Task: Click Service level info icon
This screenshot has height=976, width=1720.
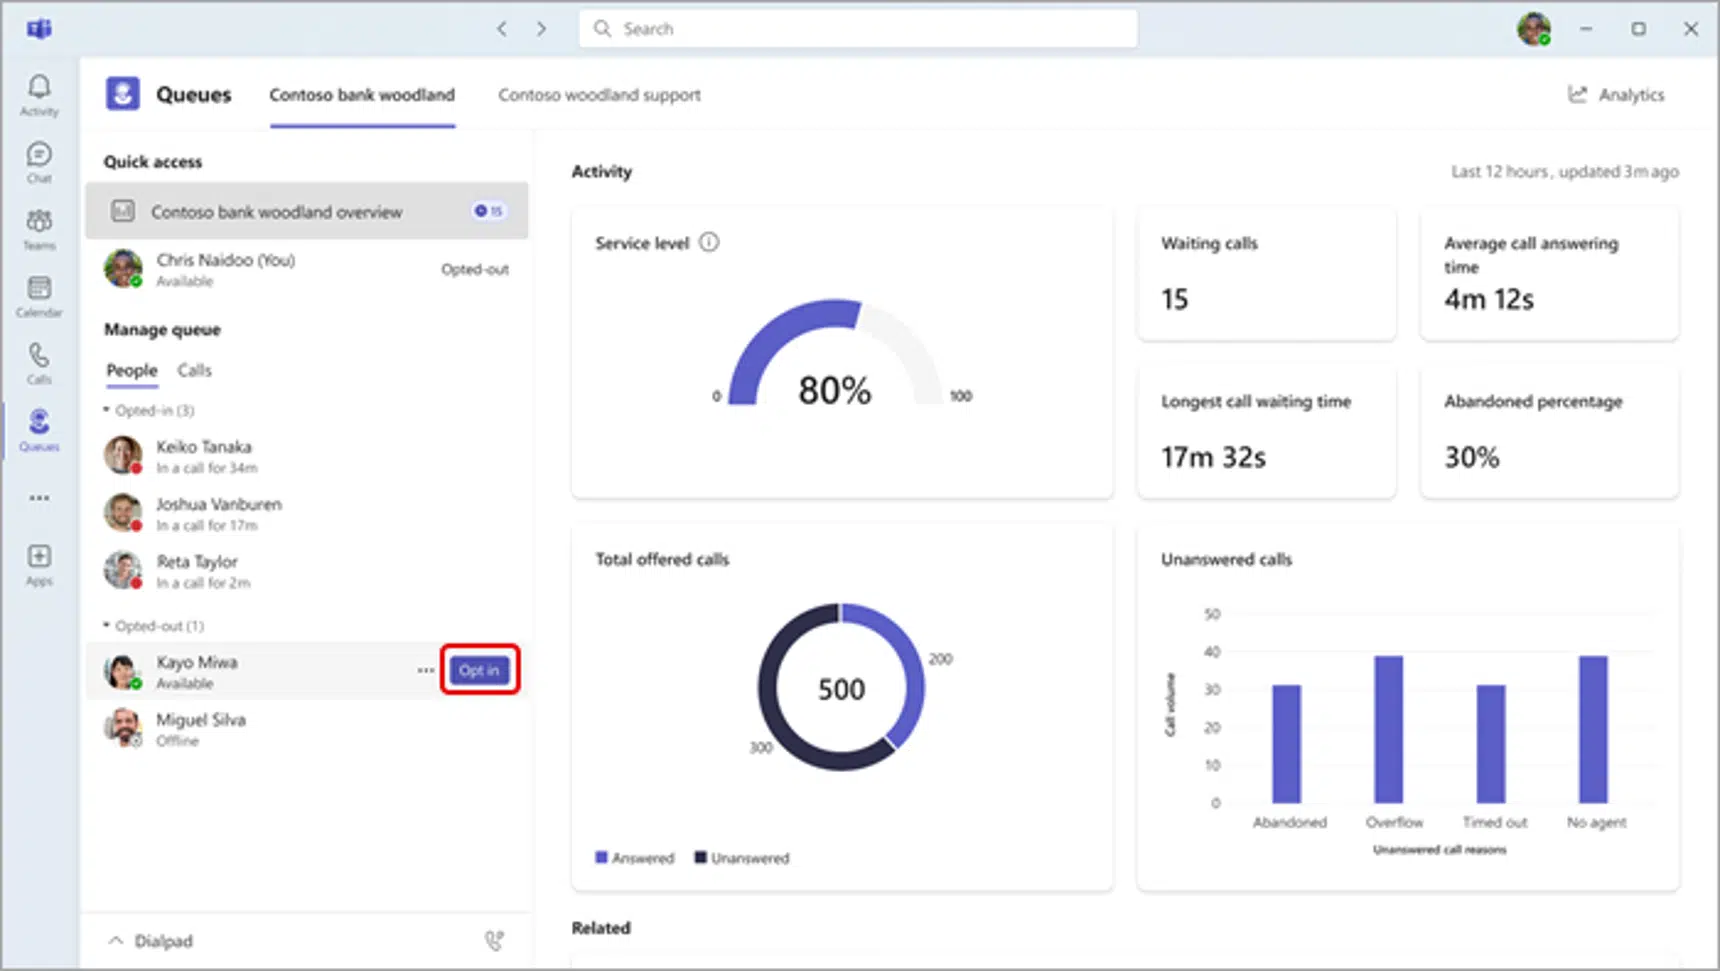Action: (709, 242)
